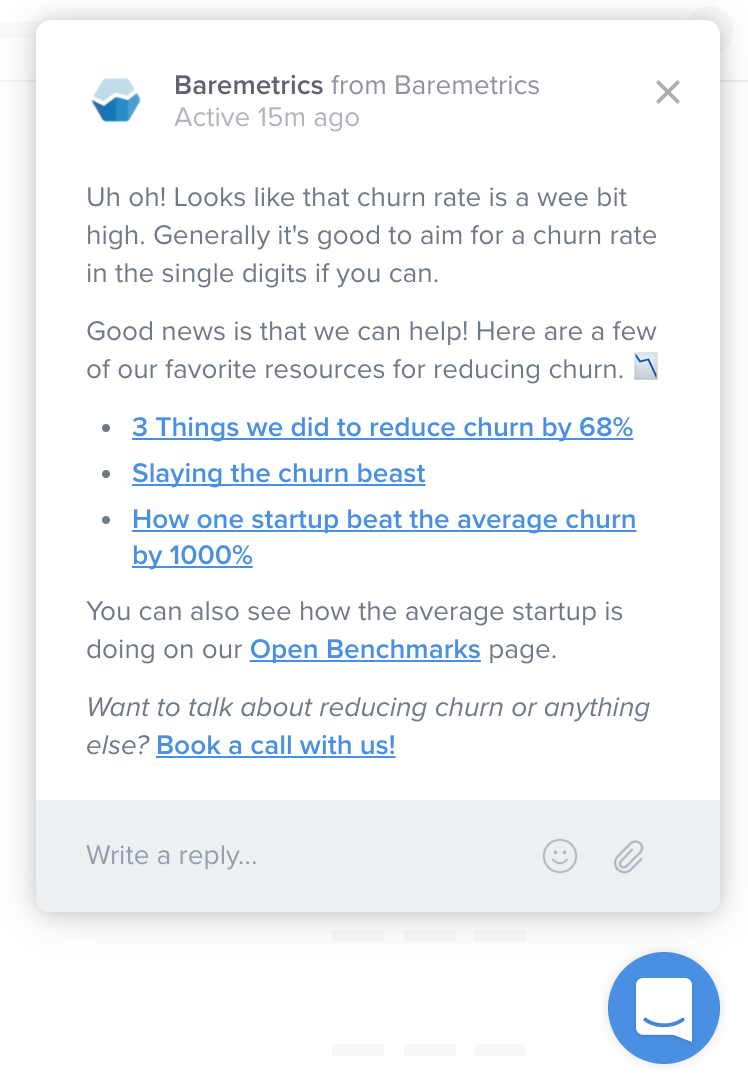Click 'Book a call with us!' link
Screen dimensions: 748x1092
tap(276, 745)
